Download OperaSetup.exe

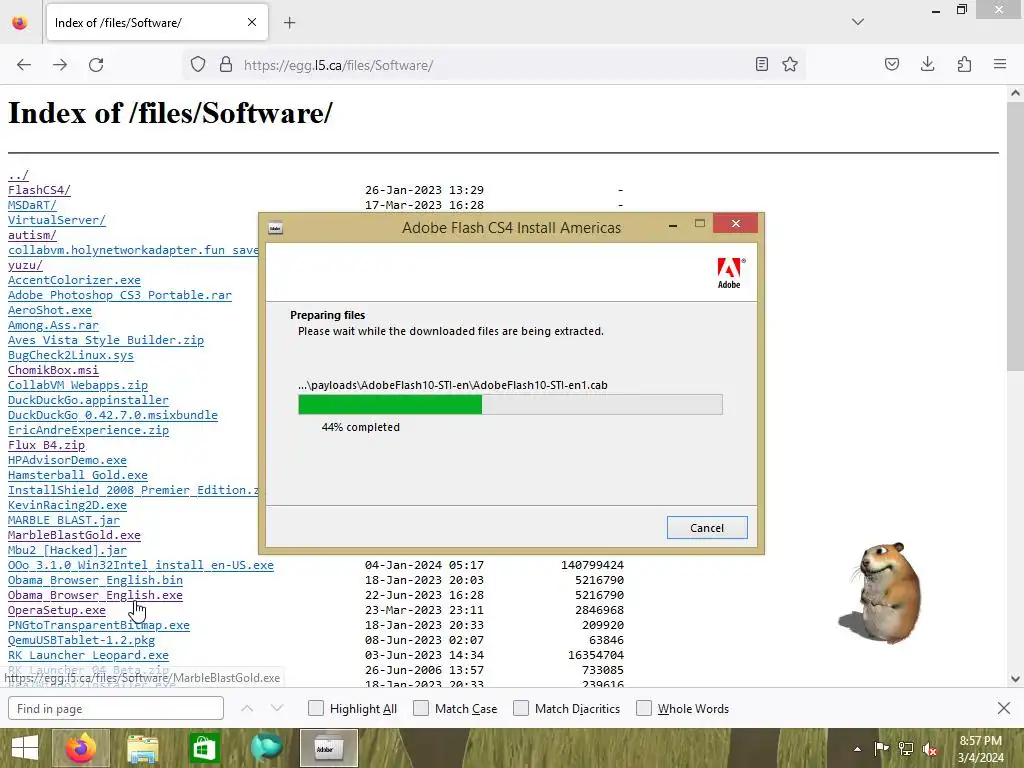click(x=57, y=611)
